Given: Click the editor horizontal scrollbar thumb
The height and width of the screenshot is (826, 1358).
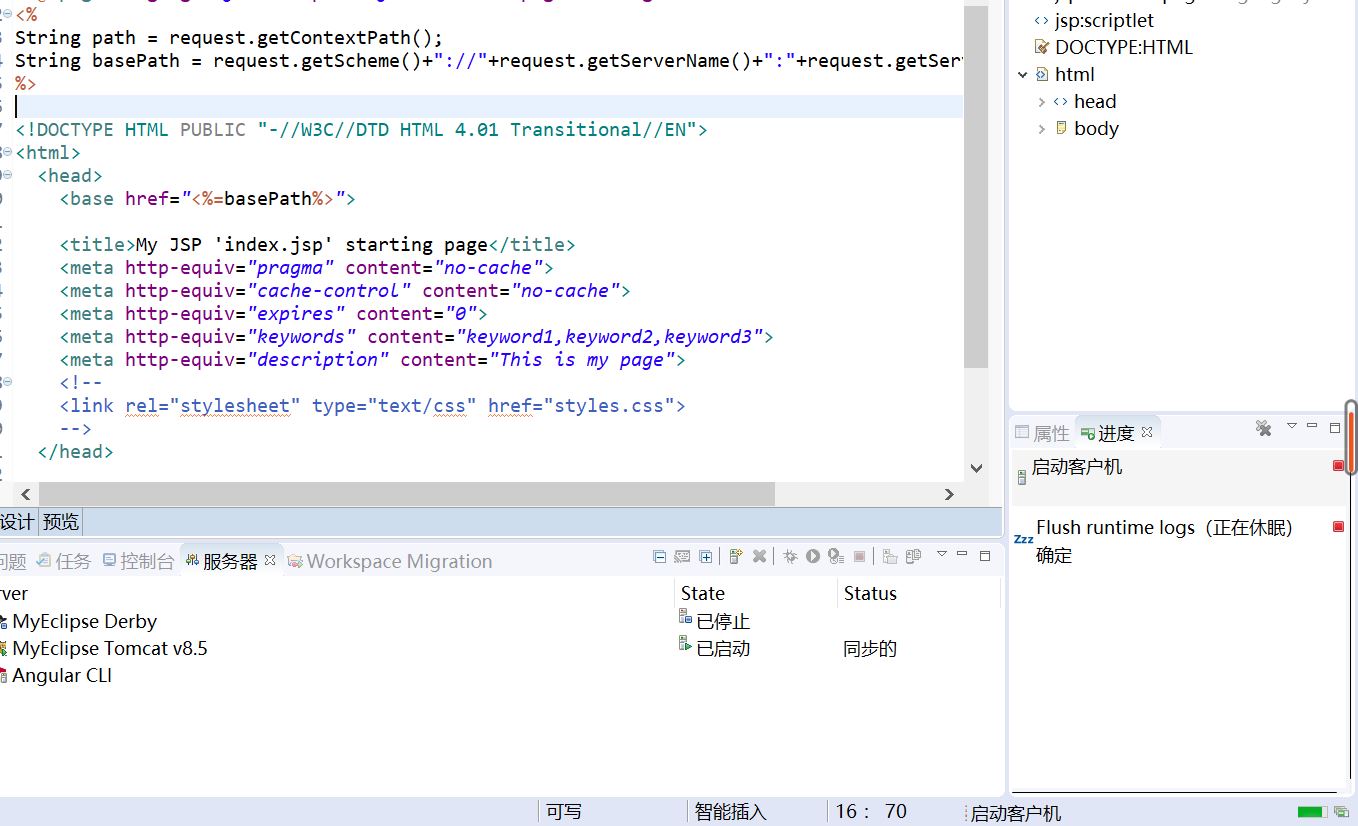Looking at the screenshot, I should pyautogui.click(x=407, y=493).
